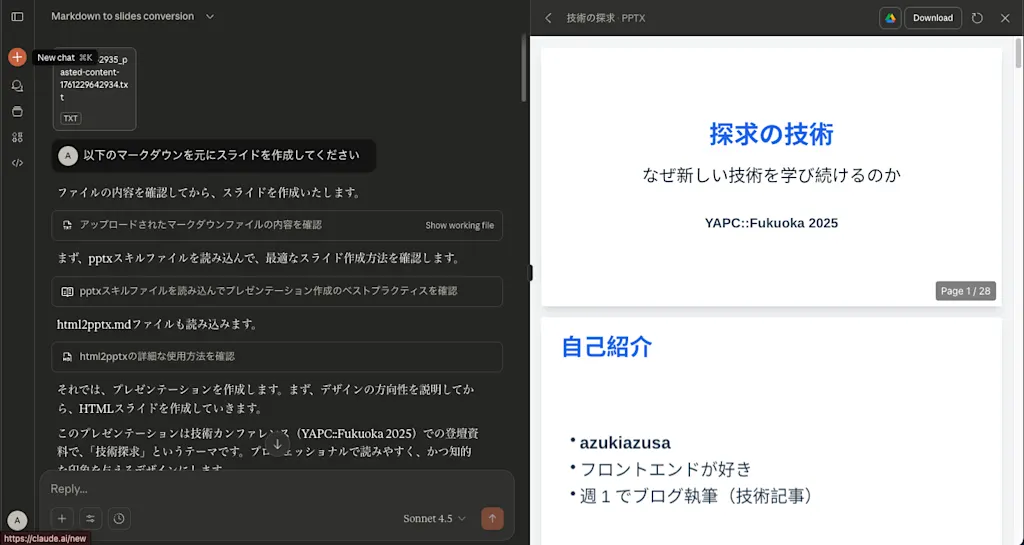Open the Artifacts sidebar icon
The image size is (1024, 545).
tap(18, 137)
